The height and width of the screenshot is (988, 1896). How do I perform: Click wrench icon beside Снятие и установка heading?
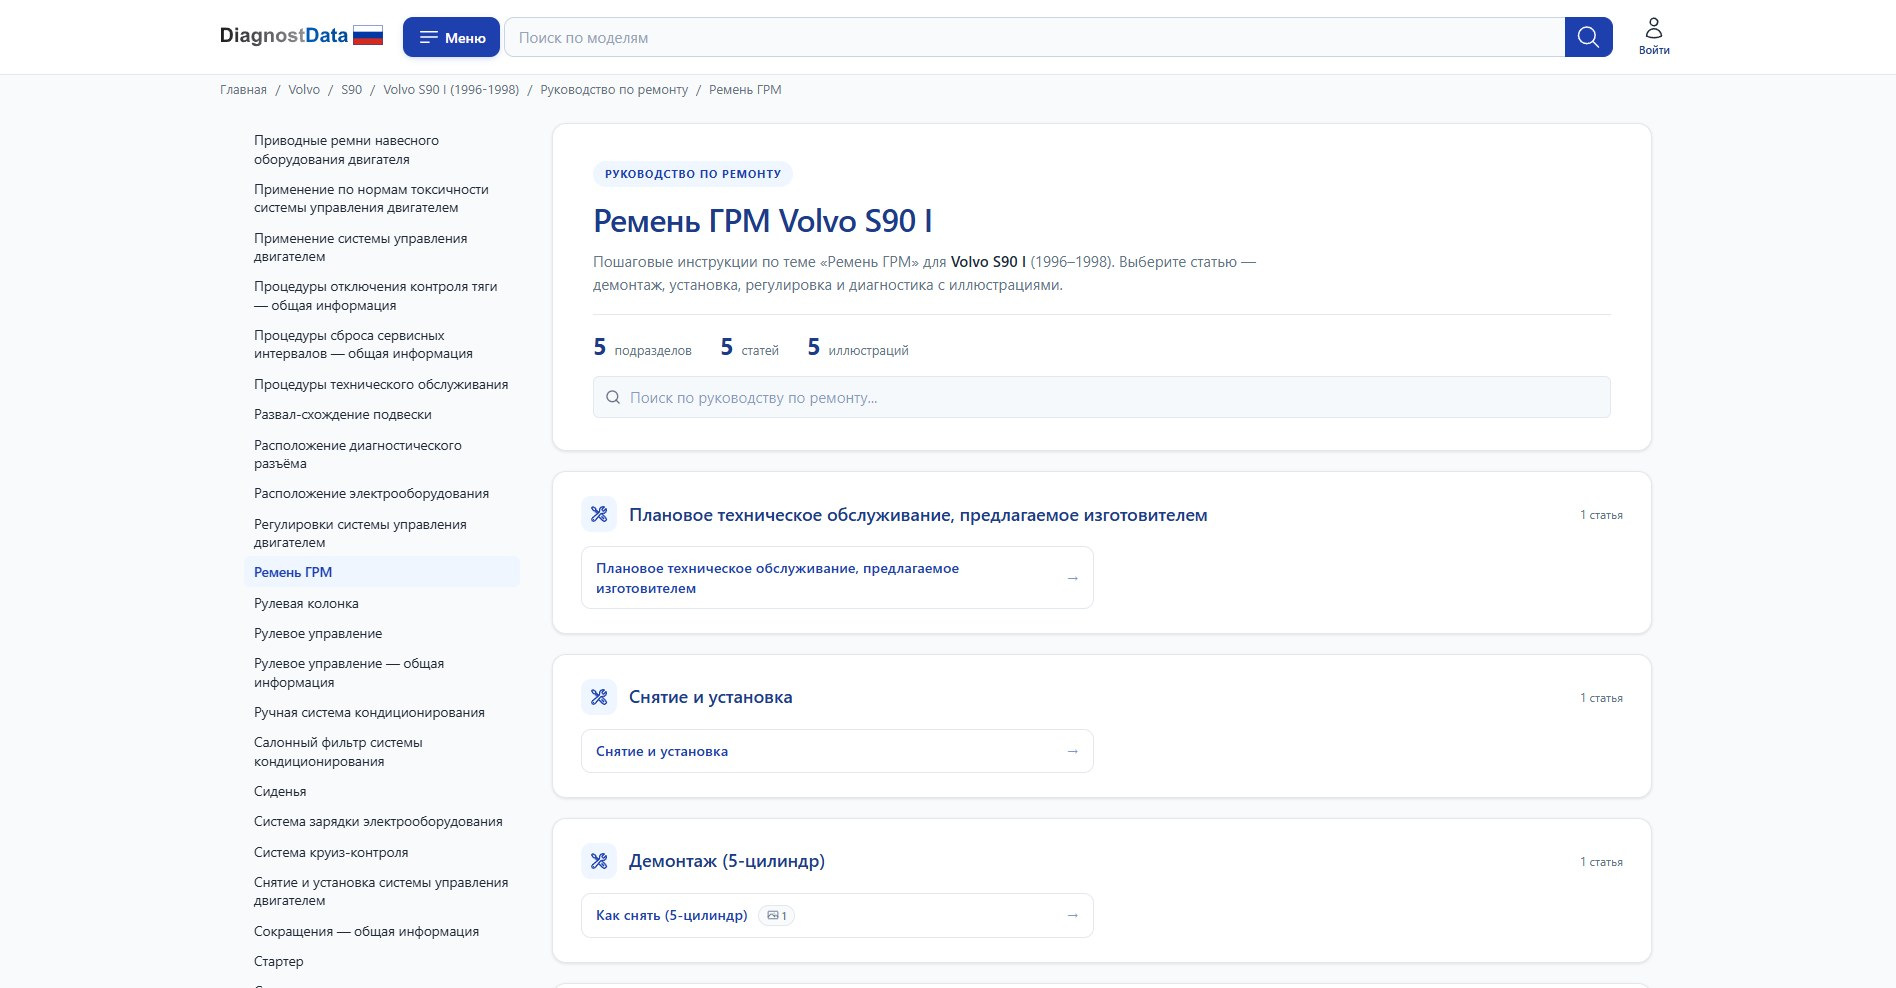[599, 697]
